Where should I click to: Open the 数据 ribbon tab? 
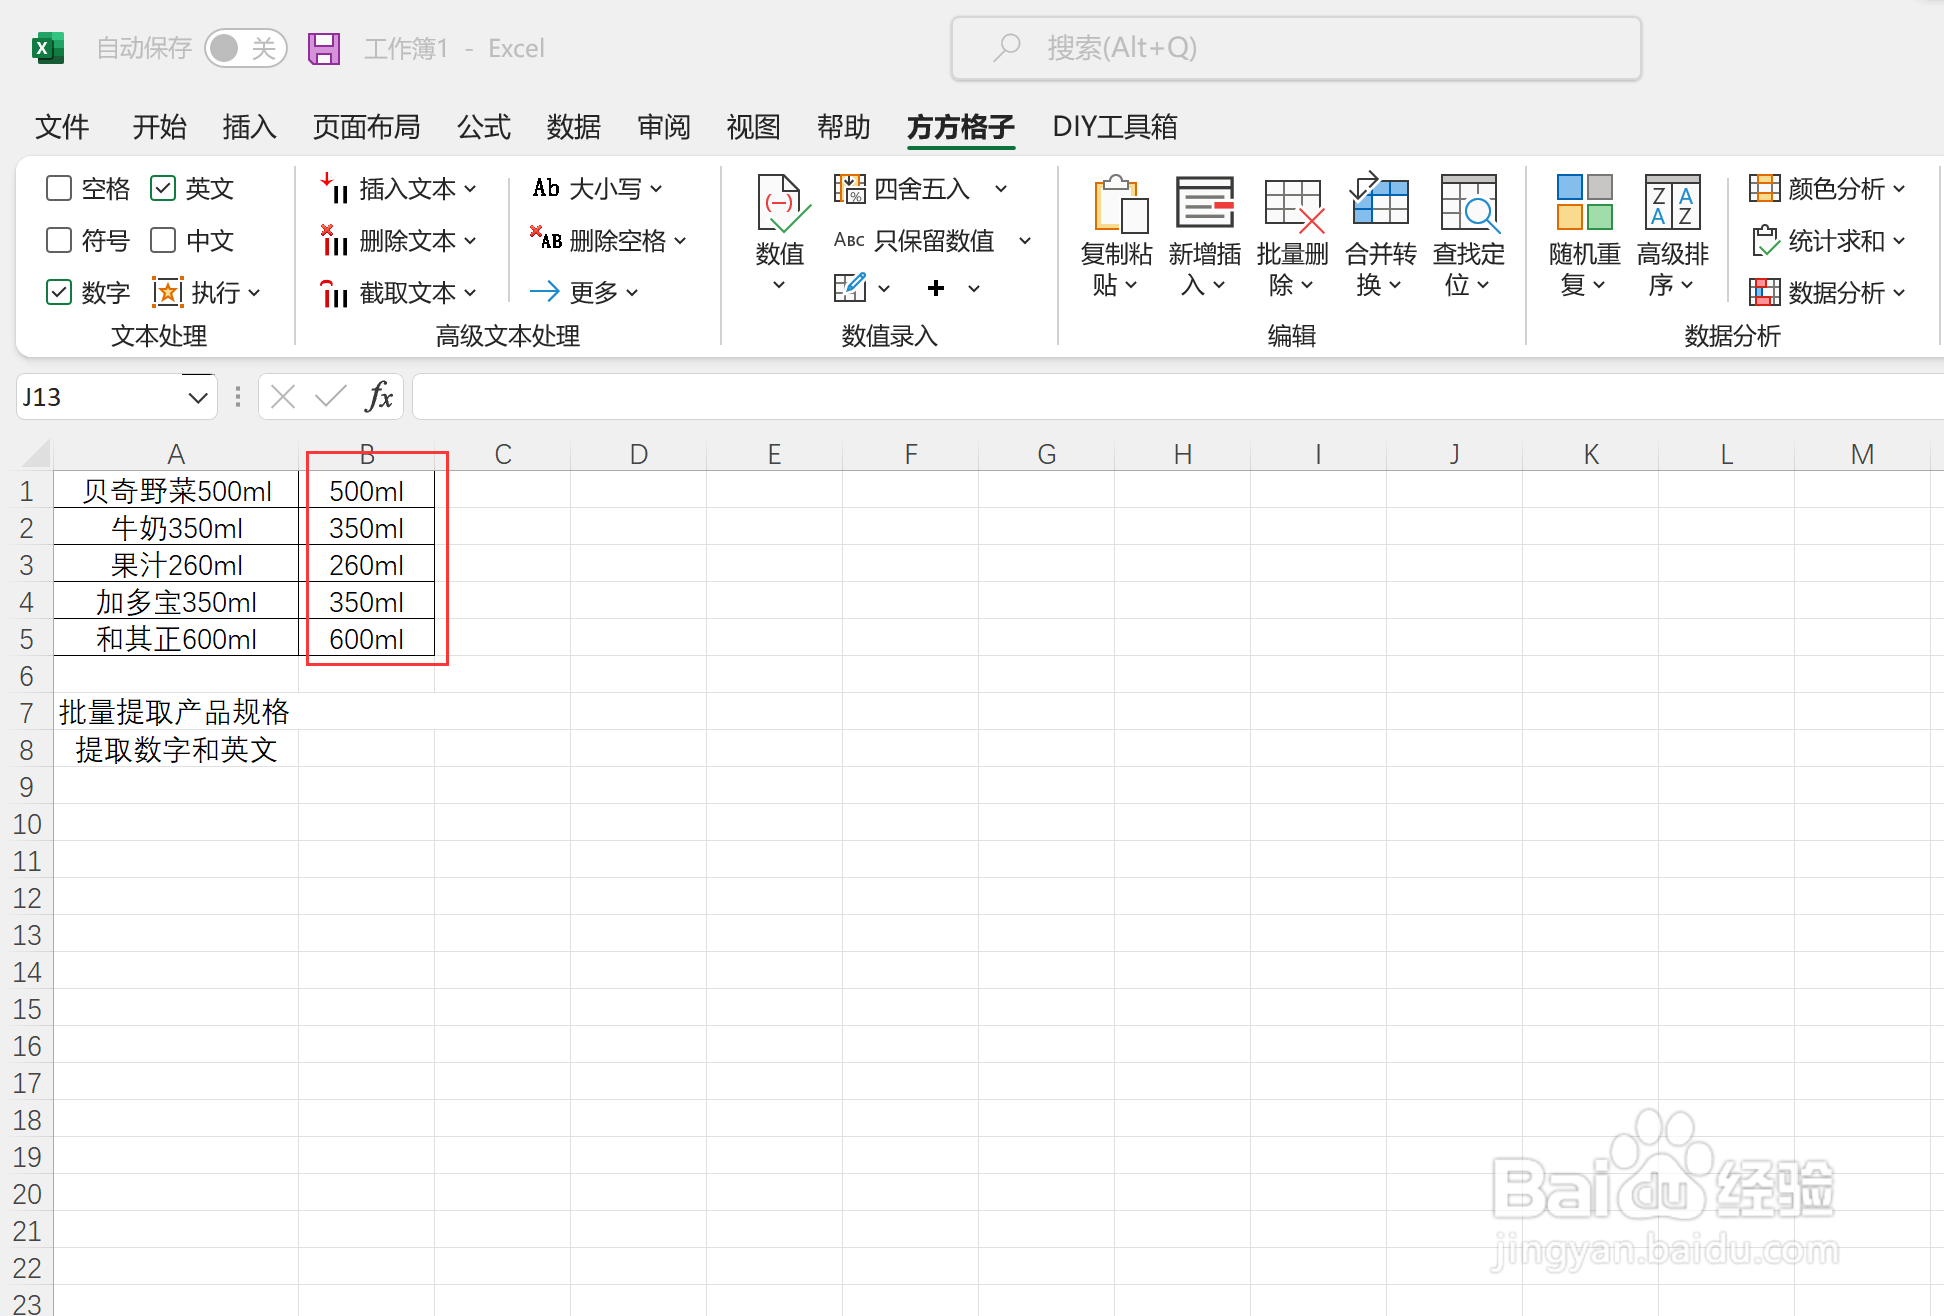coord(573,127)
